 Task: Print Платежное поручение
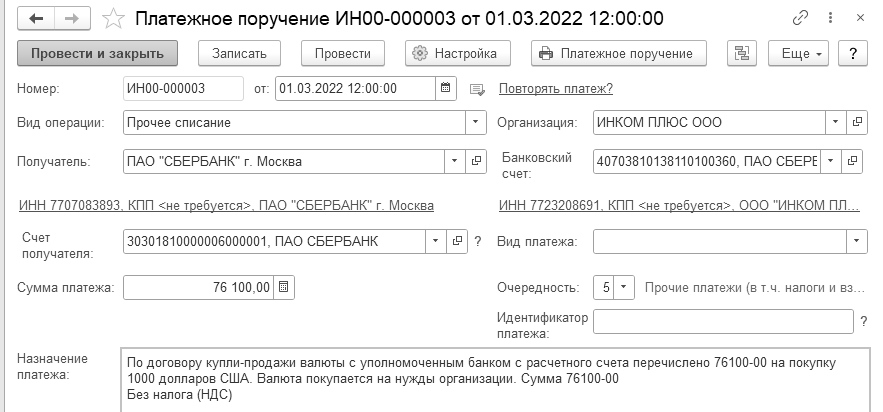(x=619, y=53)
